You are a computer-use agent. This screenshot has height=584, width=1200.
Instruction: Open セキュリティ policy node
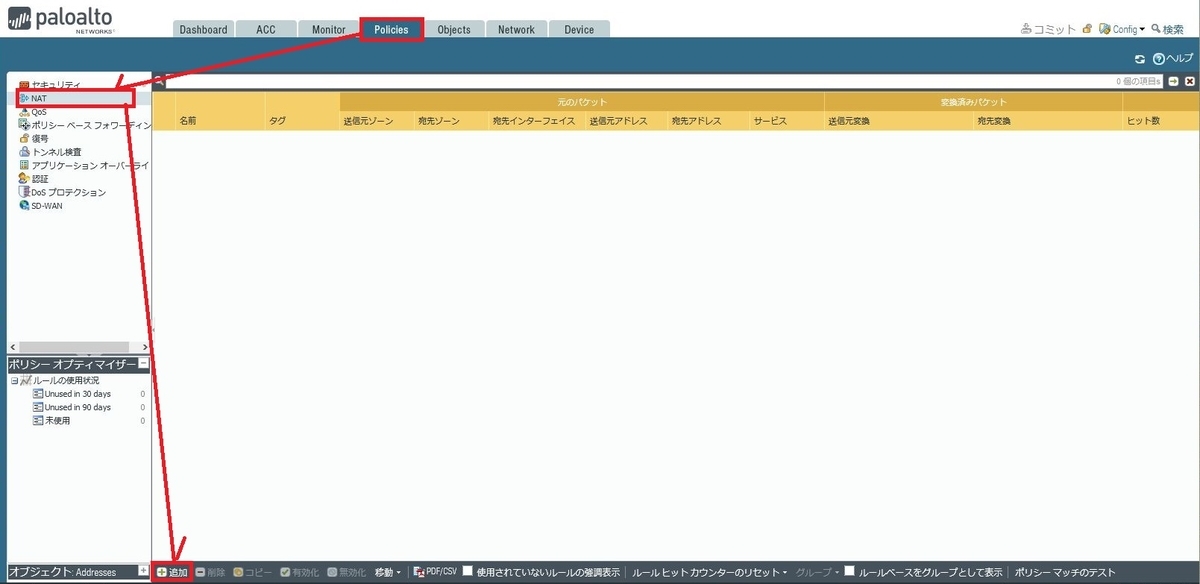click(x=49, y=85)
